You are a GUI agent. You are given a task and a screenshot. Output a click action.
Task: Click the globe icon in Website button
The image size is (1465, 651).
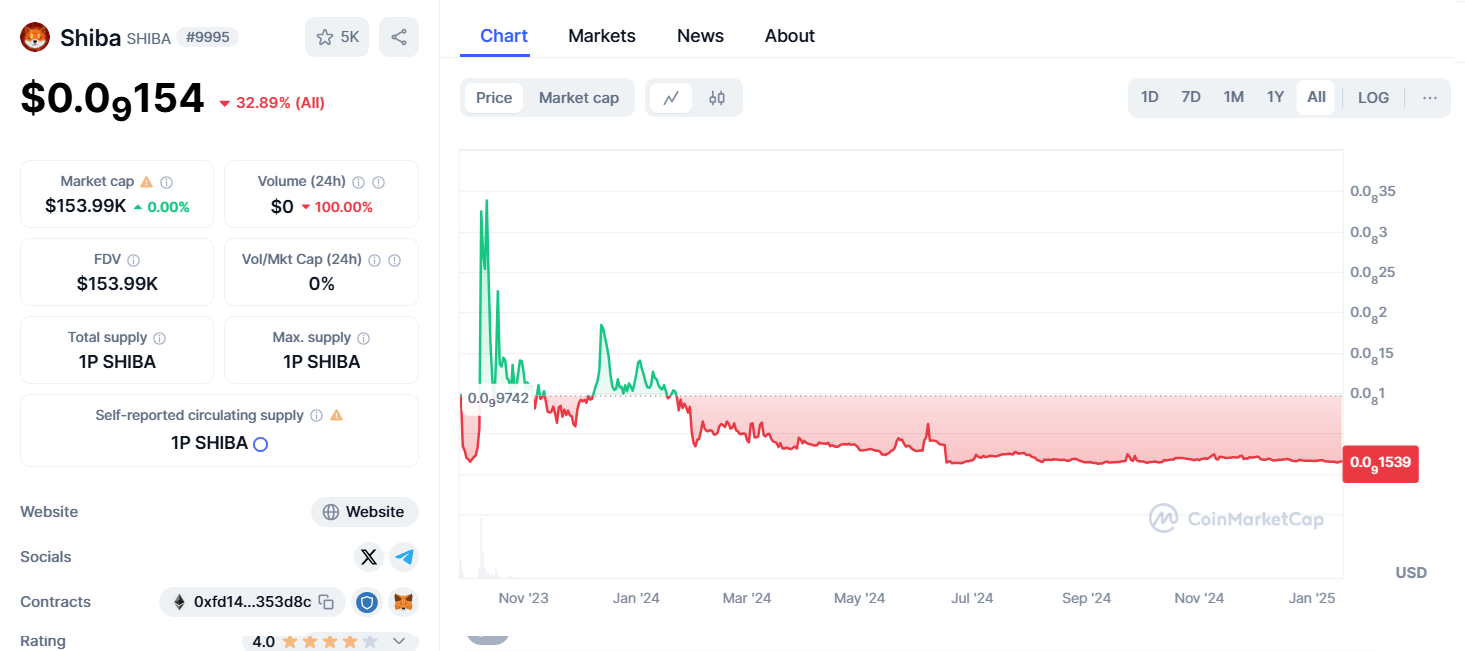pyautogui.click(x=331, y=512)
